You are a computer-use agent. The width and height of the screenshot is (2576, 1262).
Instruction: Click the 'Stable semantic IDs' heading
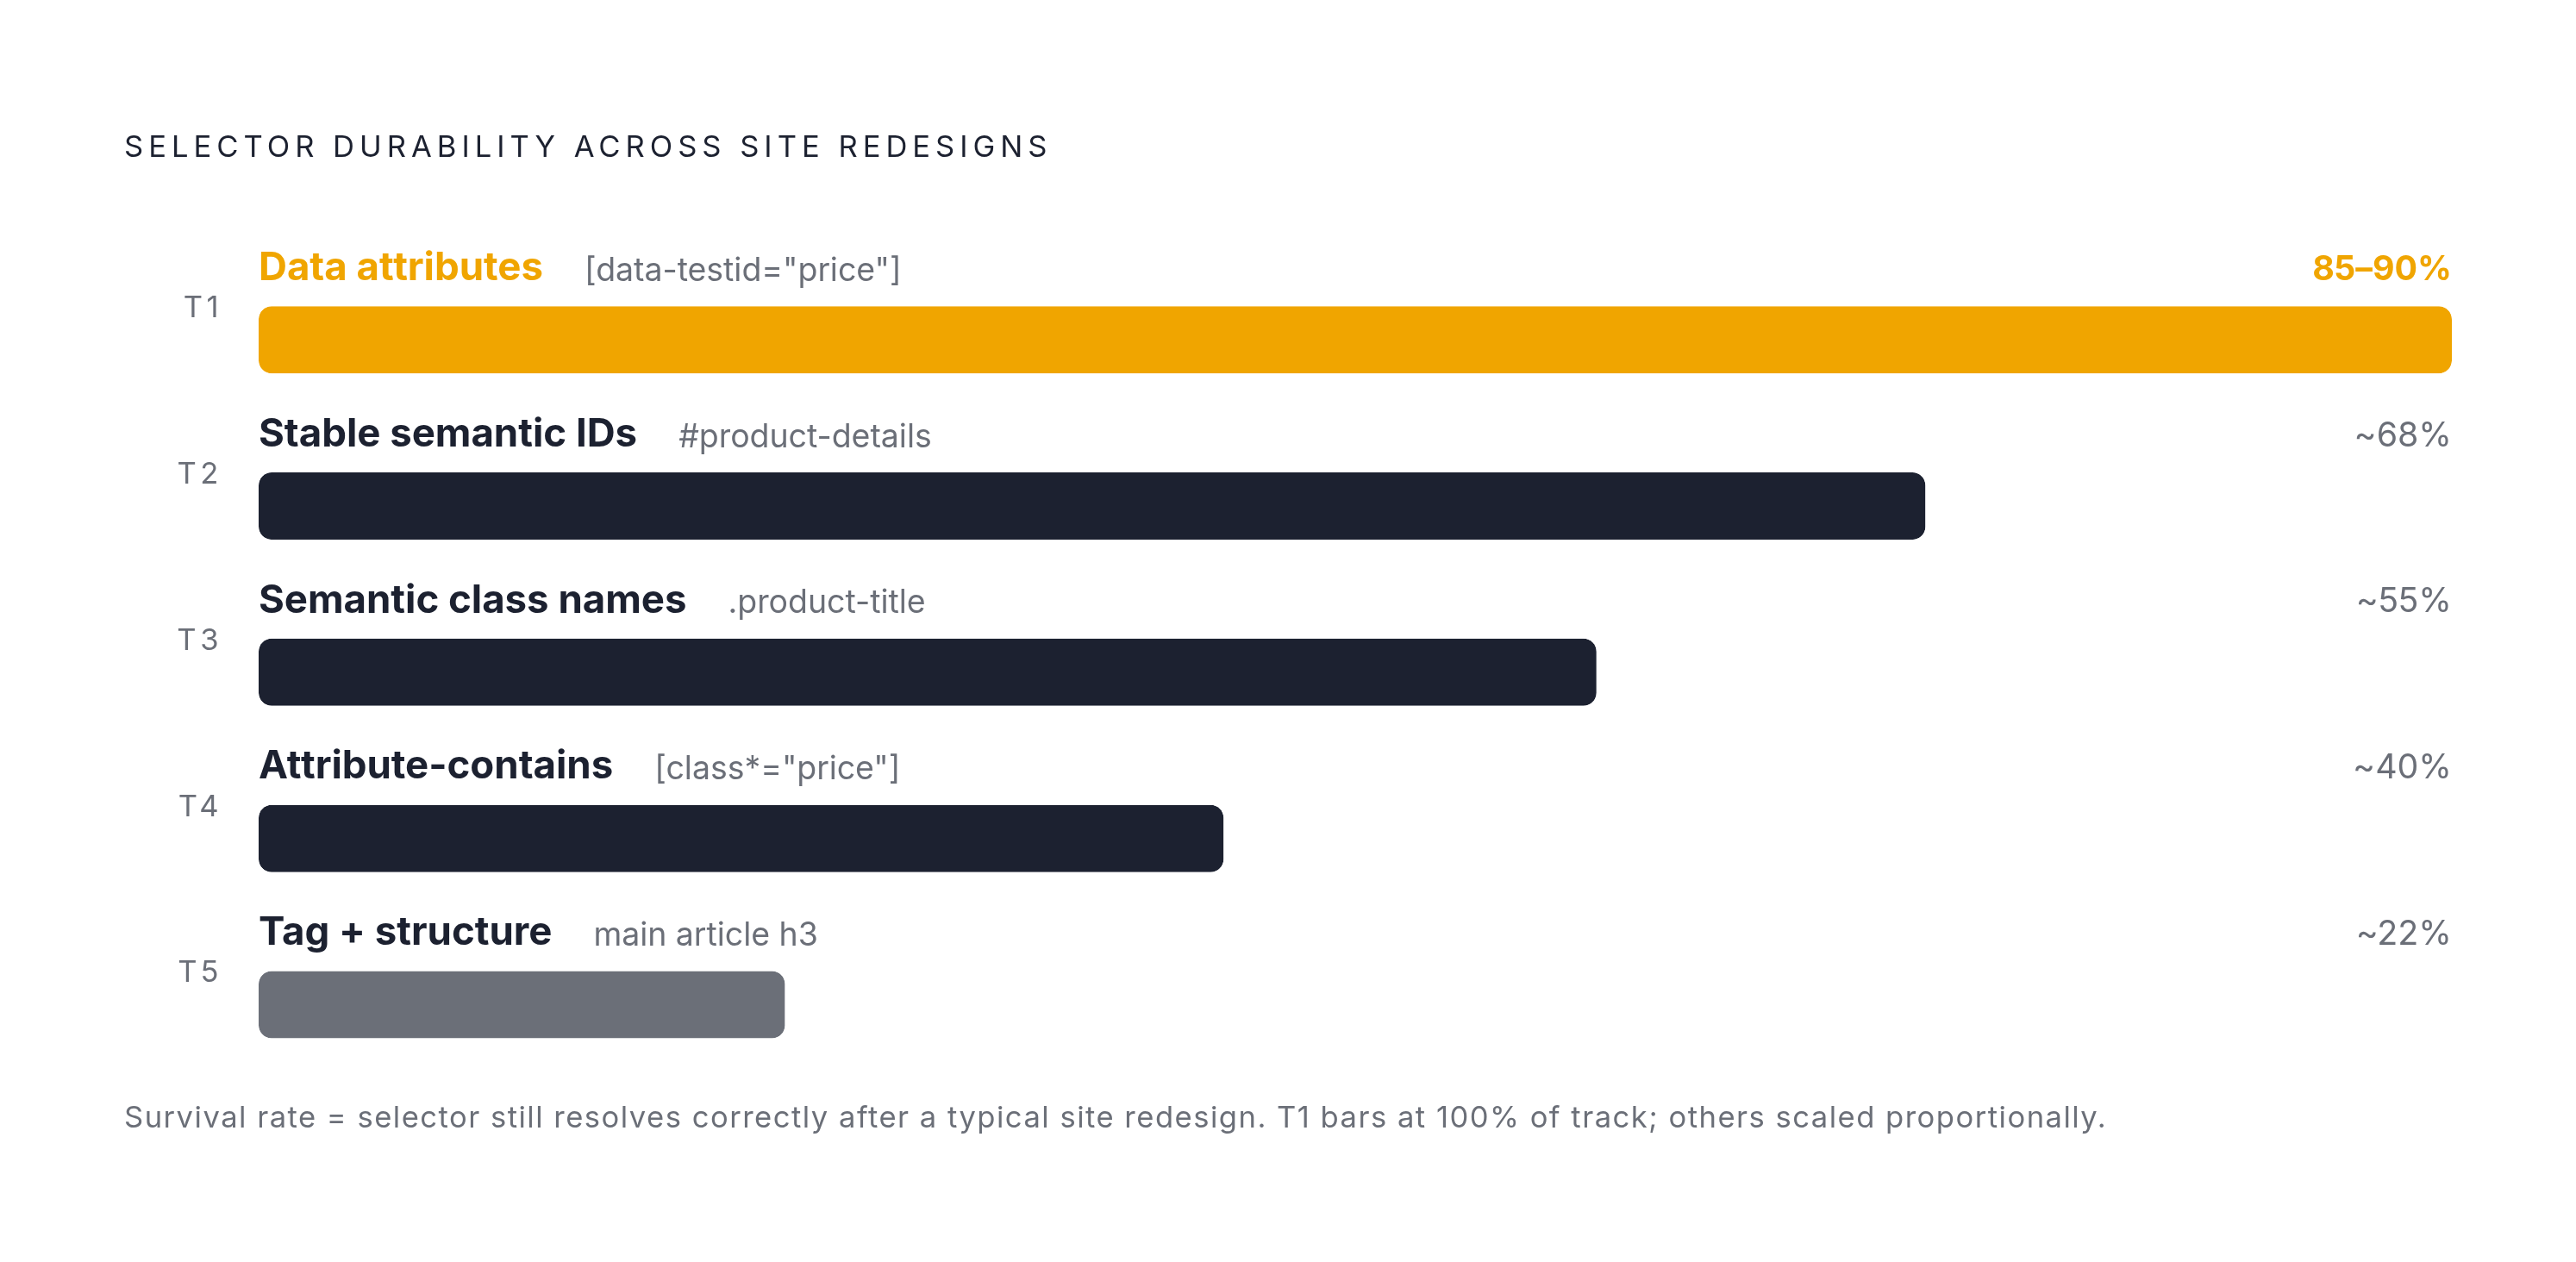(447, 433)
